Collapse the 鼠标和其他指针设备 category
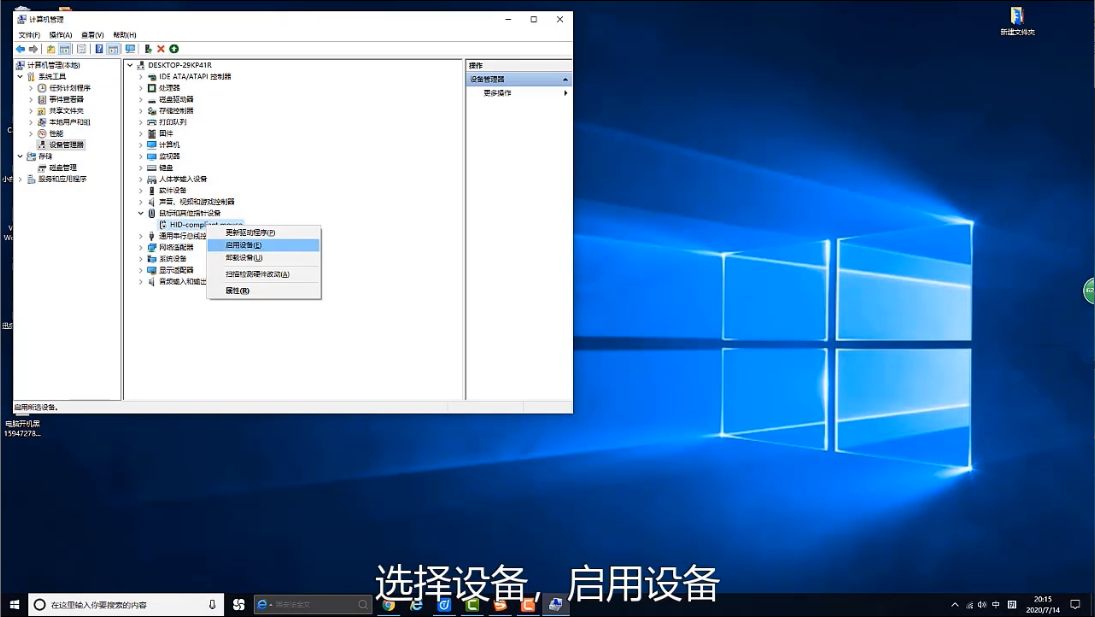1095x617 pixels. pyautogui.click(x=141, y=213)
